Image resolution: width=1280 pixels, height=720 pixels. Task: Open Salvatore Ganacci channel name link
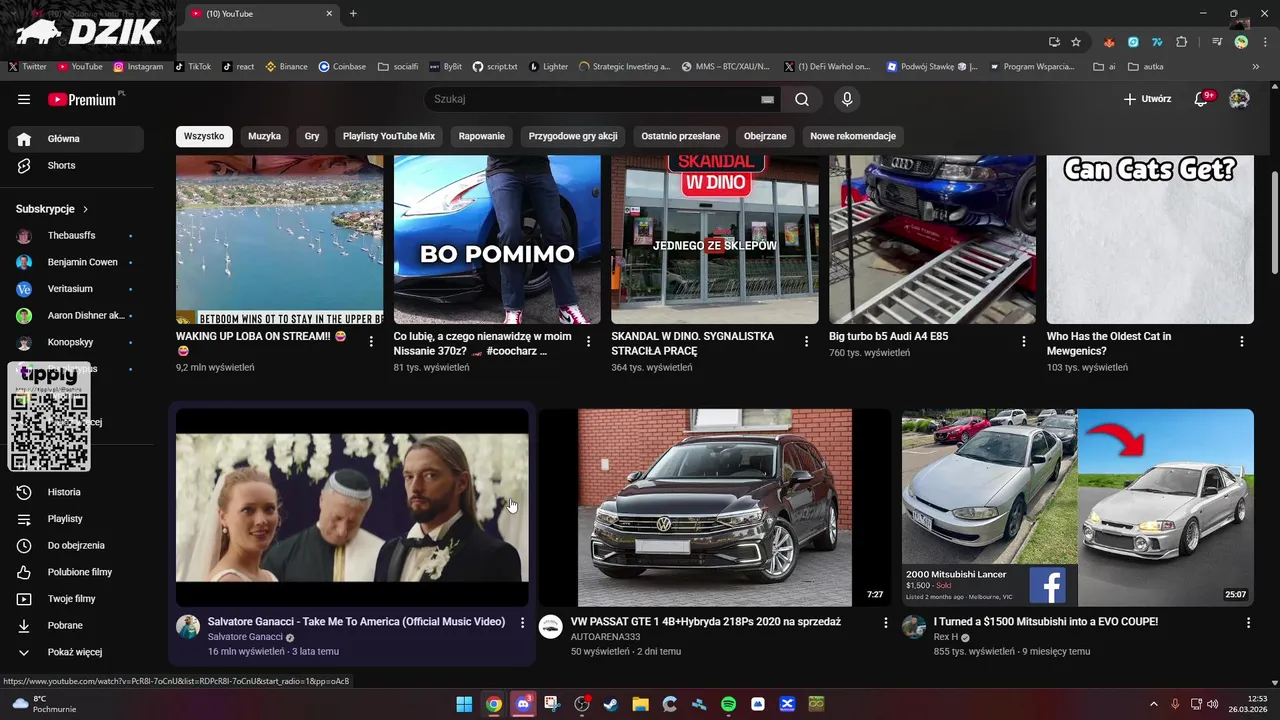(245, 637)
